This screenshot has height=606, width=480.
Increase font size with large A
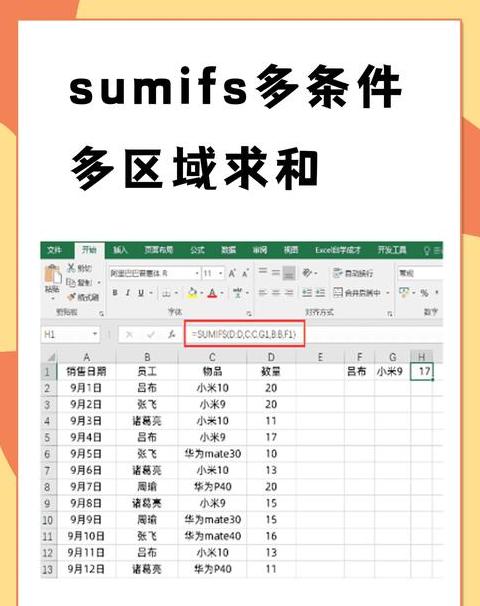pos(232,273)
